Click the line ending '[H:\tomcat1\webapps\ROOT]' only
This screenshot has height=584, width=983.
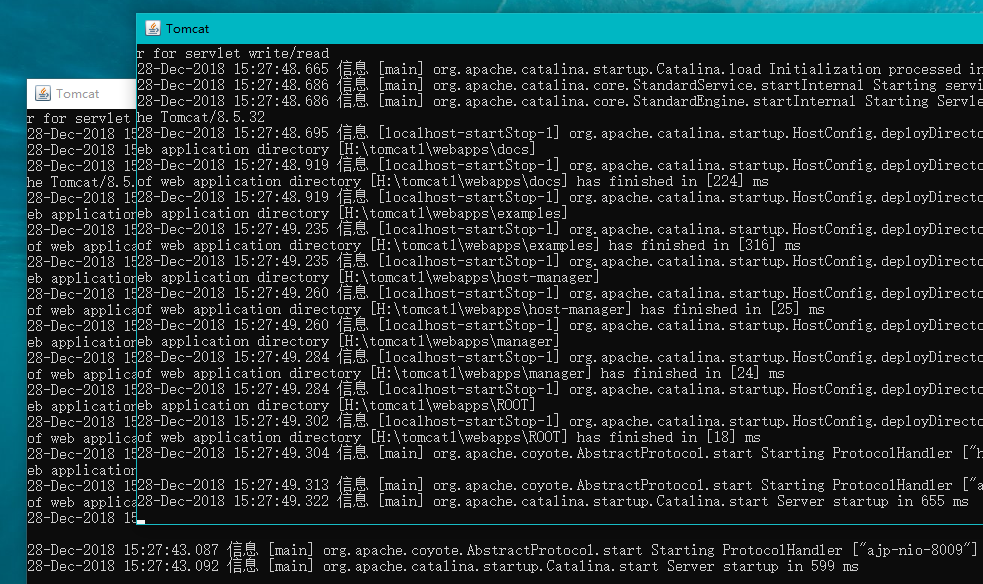[337, 405]
